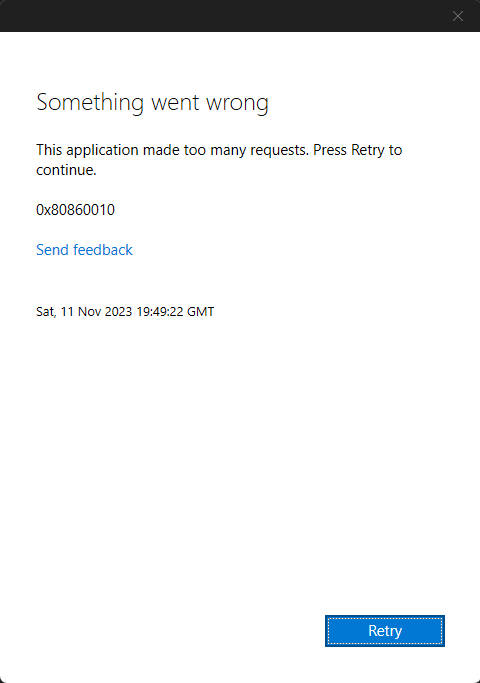
Task: Select the error code 0x80860010 text
Action: (x=75, y=210)
